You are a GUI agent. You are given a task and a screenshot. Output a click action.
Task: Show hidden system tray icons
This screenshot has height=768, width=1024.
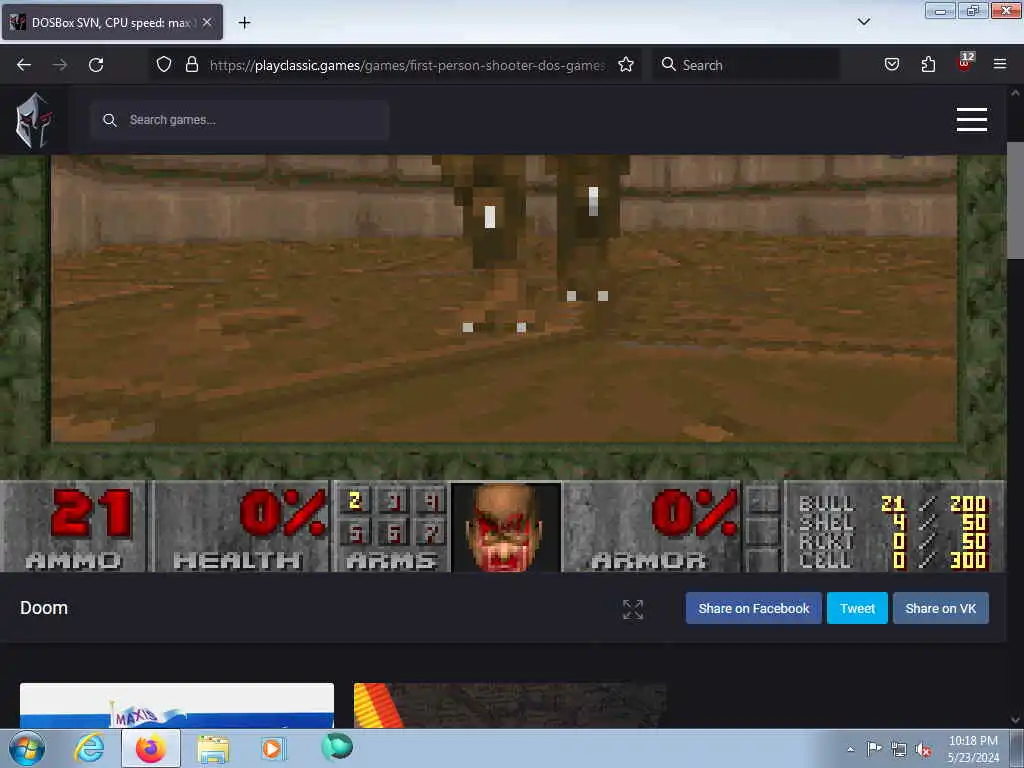[850, 749]
